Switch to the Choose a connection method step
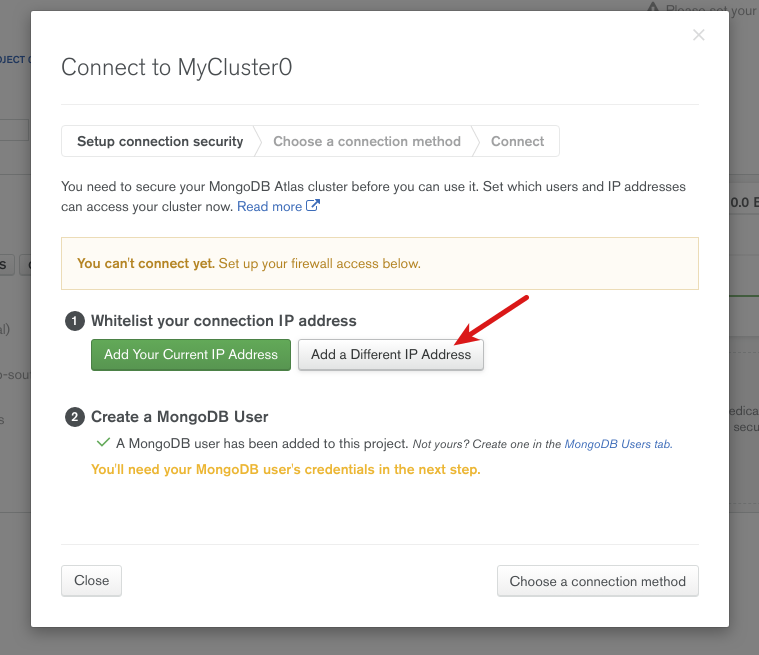 pyautogui.click(x=367, y=141)
